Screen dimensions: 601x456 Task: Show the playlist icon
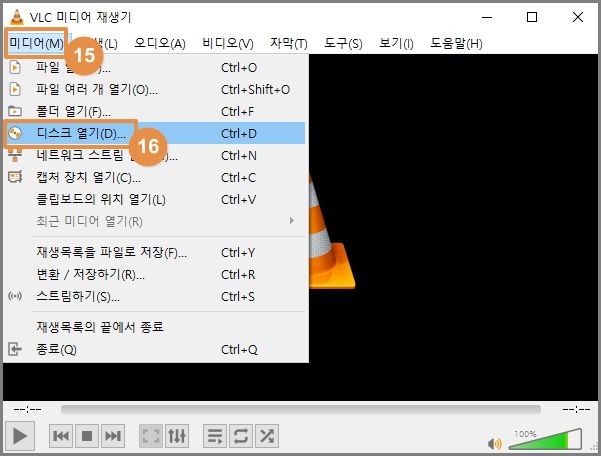215,436
